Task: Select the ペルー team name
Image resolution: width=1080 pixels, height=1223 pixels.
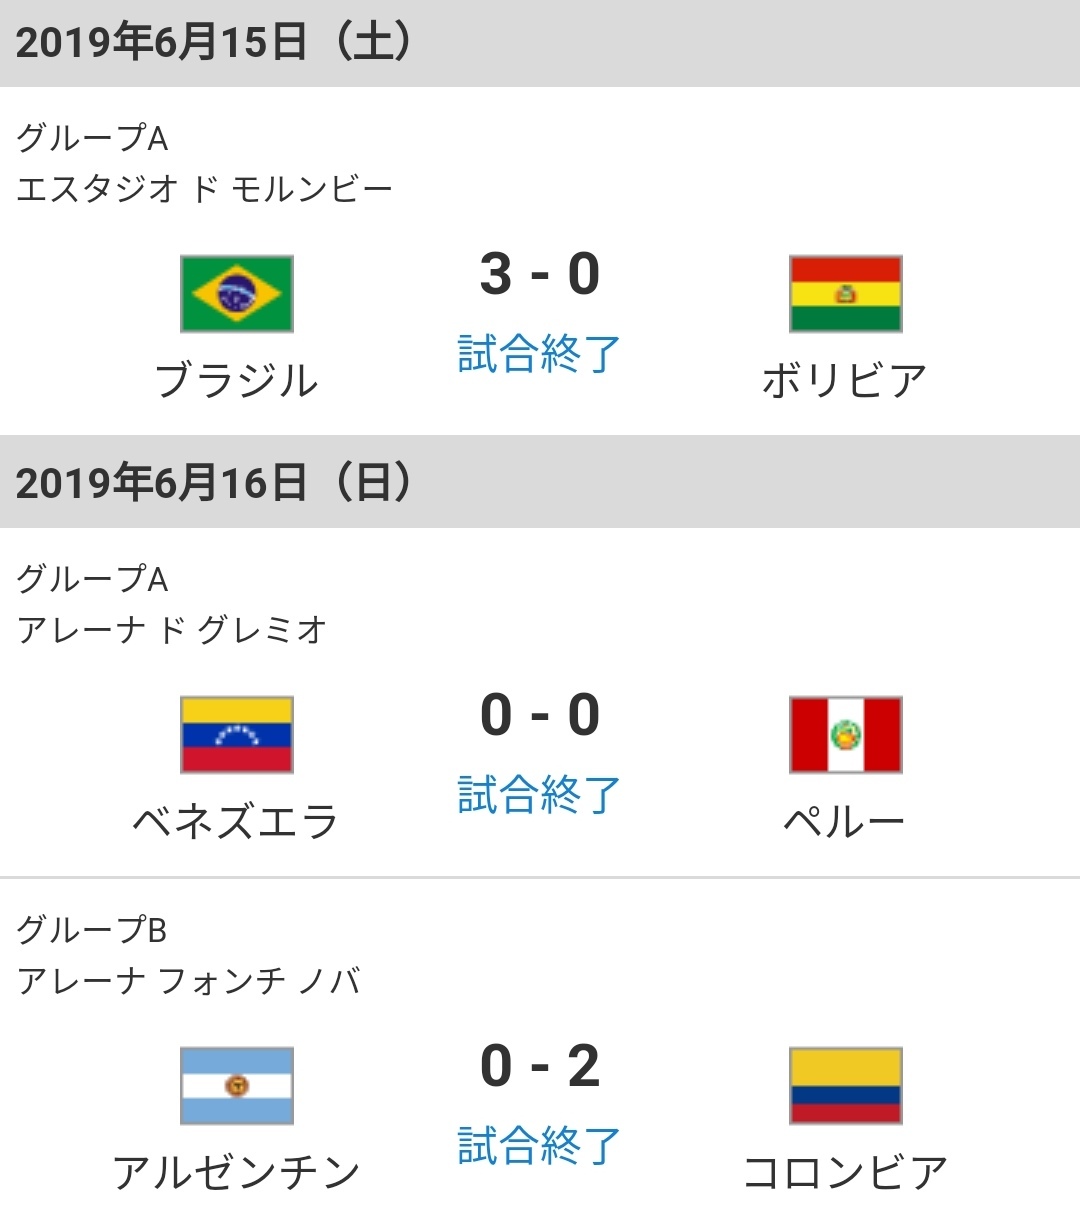Action: click(x=845, y=822)
